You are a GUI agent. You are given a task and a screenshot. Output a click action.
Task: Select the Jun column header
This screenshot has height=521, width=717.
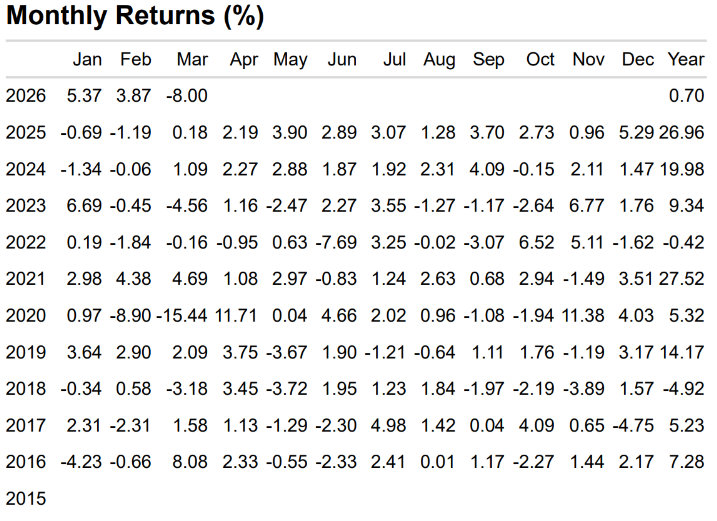342,60
